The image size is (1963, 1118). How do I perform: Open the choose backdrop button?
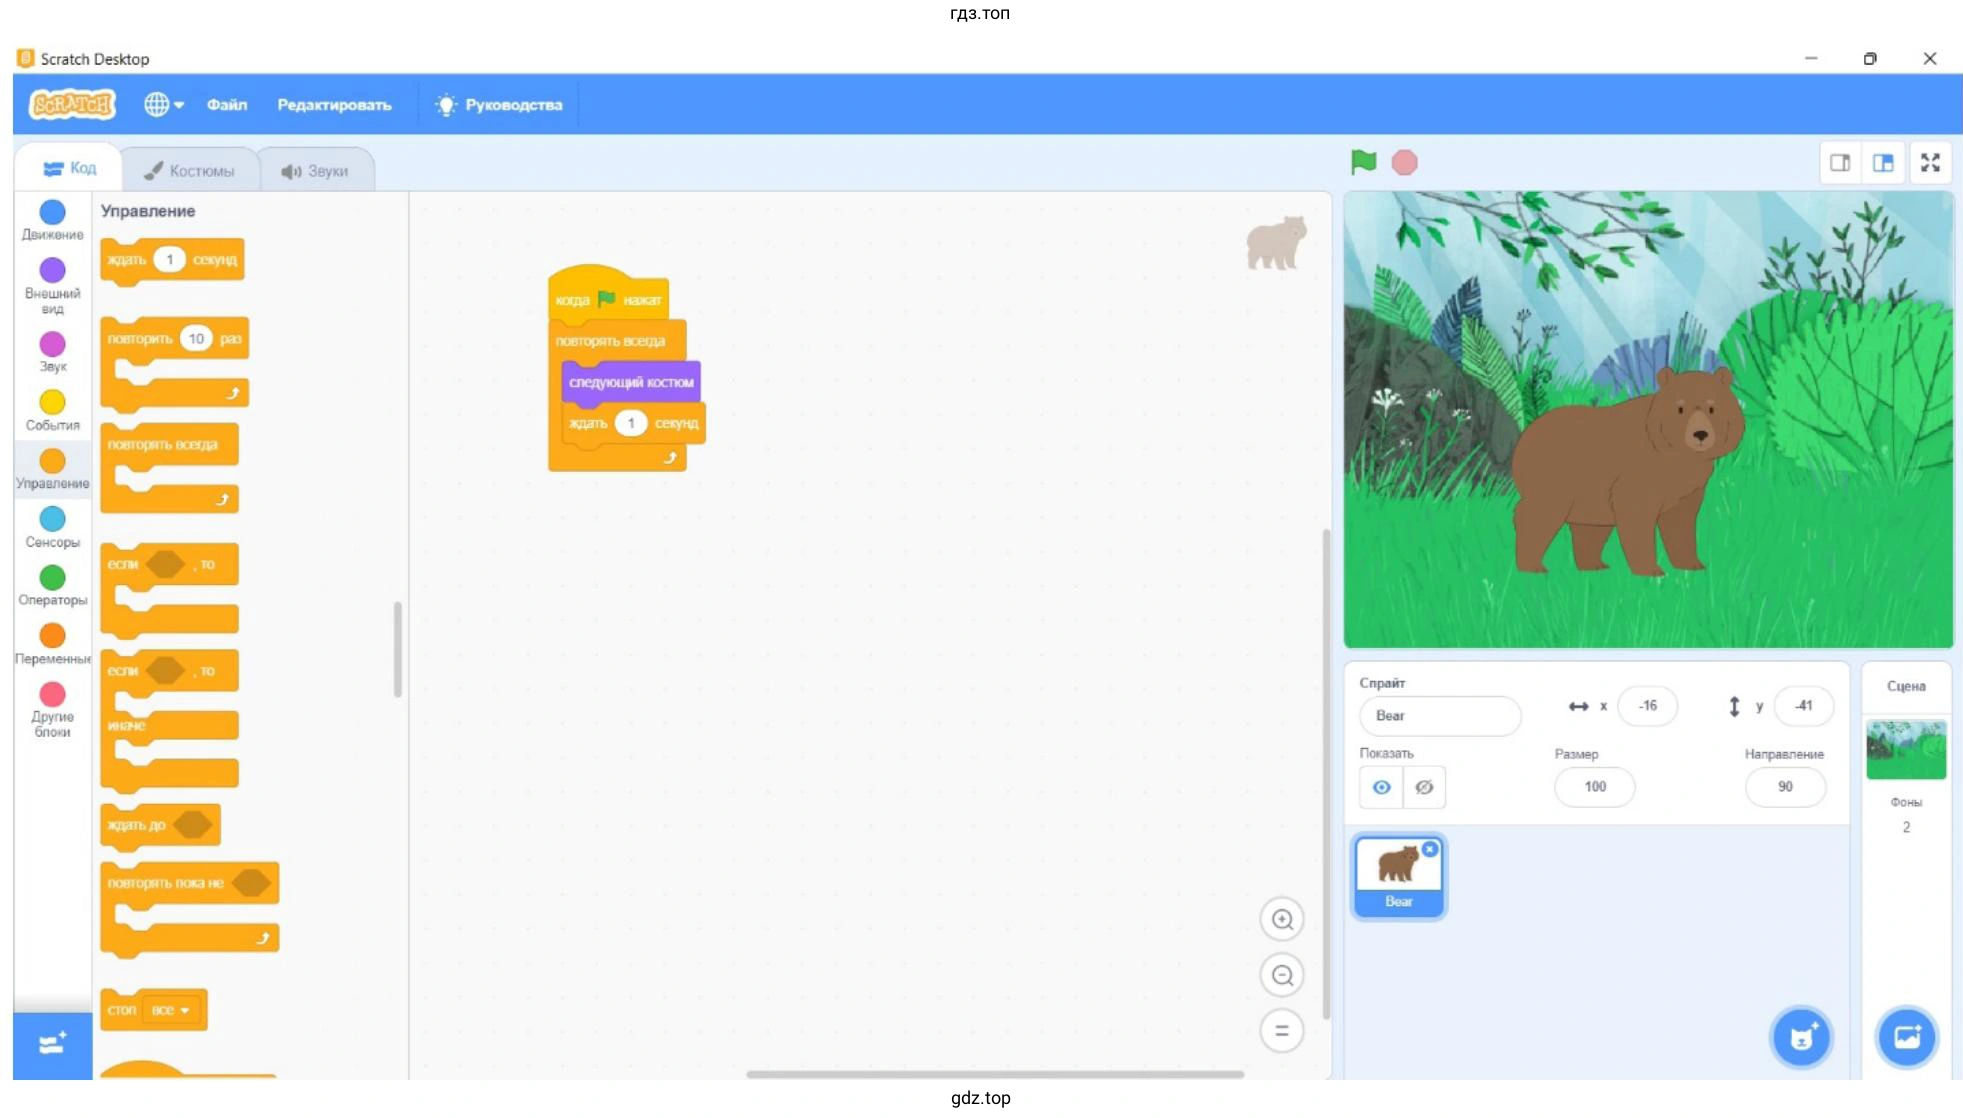coord(1906,1038)
